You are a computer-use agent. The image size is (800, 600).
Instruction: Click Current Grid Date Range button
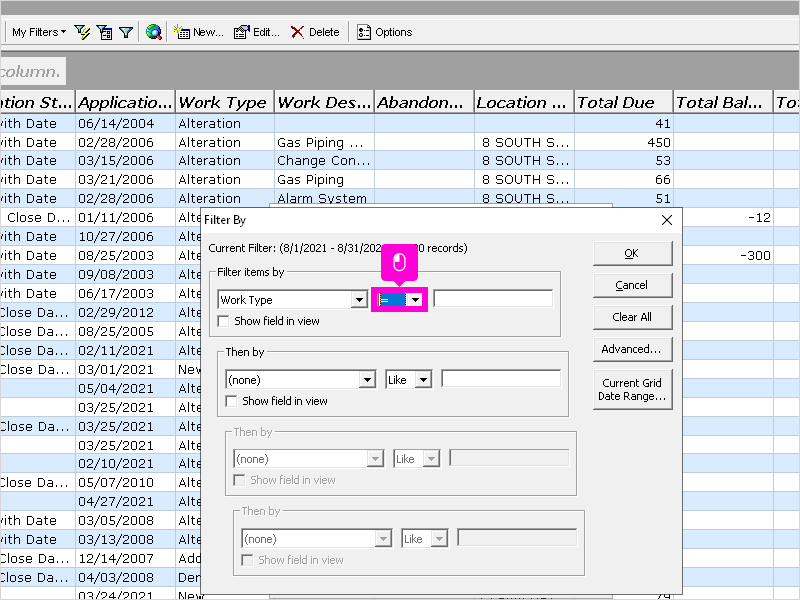coord(632,389)
